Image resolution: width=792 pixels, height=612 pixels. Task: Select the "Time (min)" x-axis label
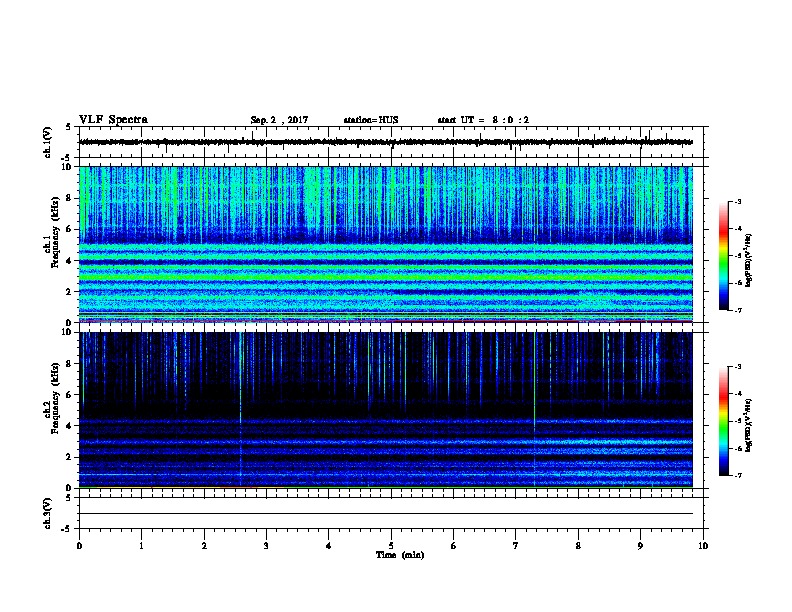[x=400, y=555]
